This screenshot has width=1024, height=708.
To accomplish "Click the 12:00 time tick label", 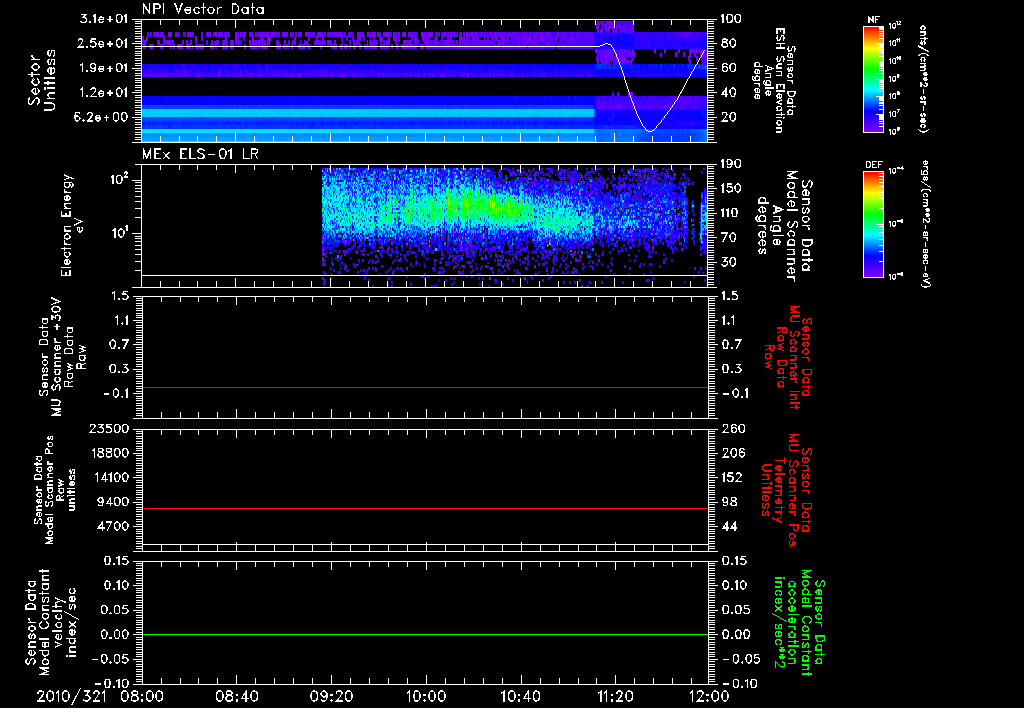I will [709, 696].
